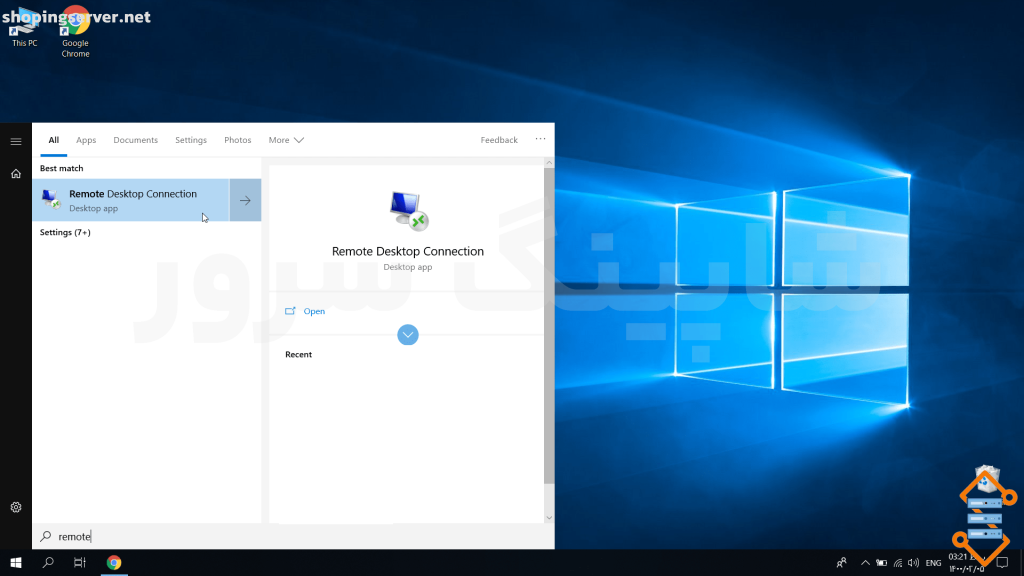Image resolution: width=1024 pixels, height=576 pixels.
Task: Click the search box containing 'remote'
Action: [293, 536]
